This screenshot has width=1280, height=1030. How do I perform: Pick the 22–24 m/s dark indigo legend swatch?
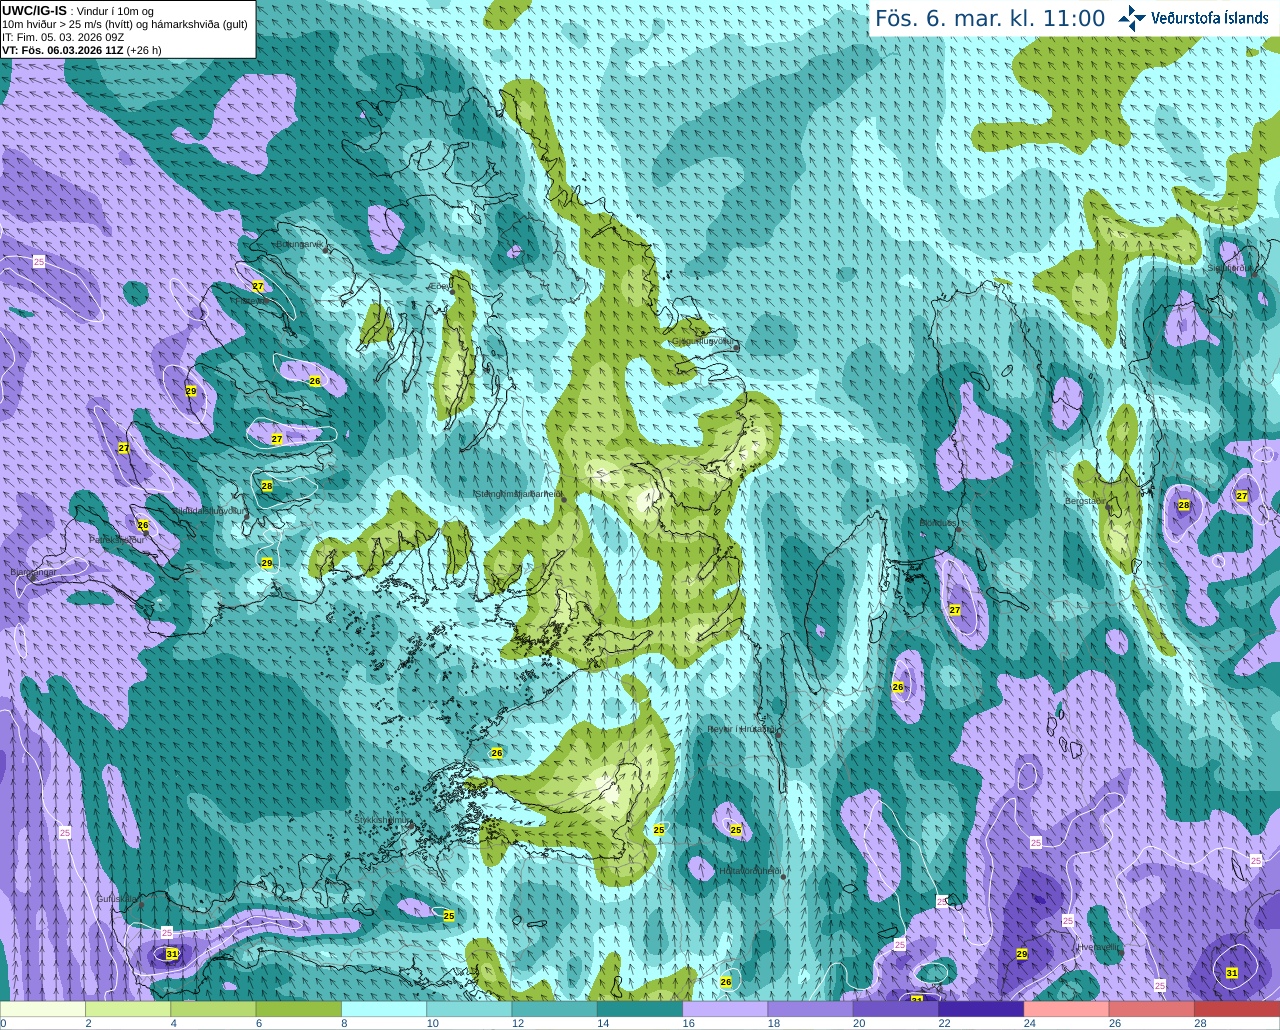point(981,1009)
